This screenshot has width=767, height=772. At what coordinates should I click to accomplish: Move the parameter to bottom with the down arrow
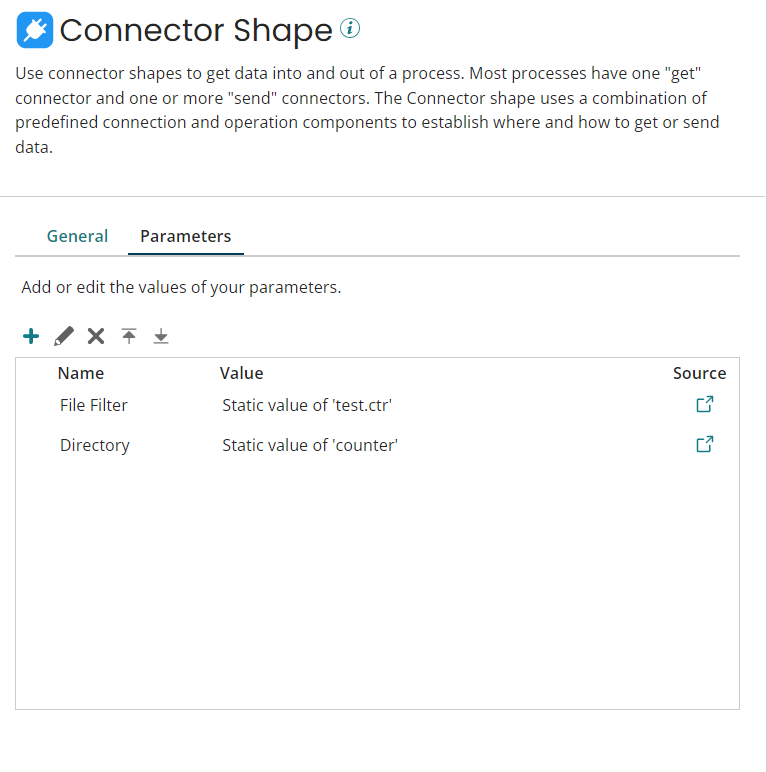click(161, 336)
